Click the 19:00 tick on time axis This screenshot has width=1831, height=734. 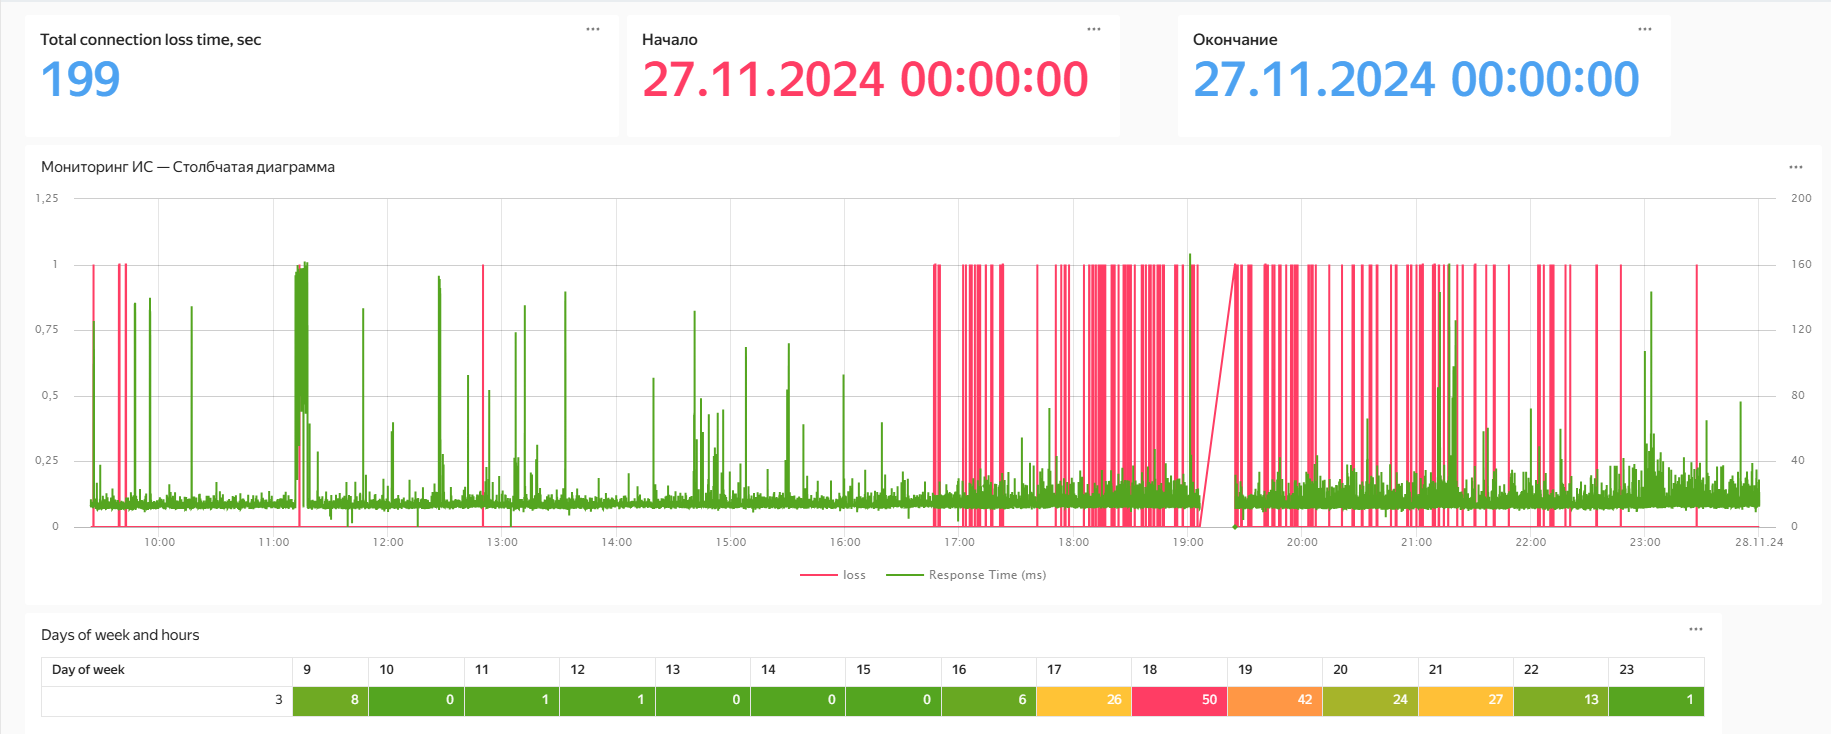click(1188, 542)
